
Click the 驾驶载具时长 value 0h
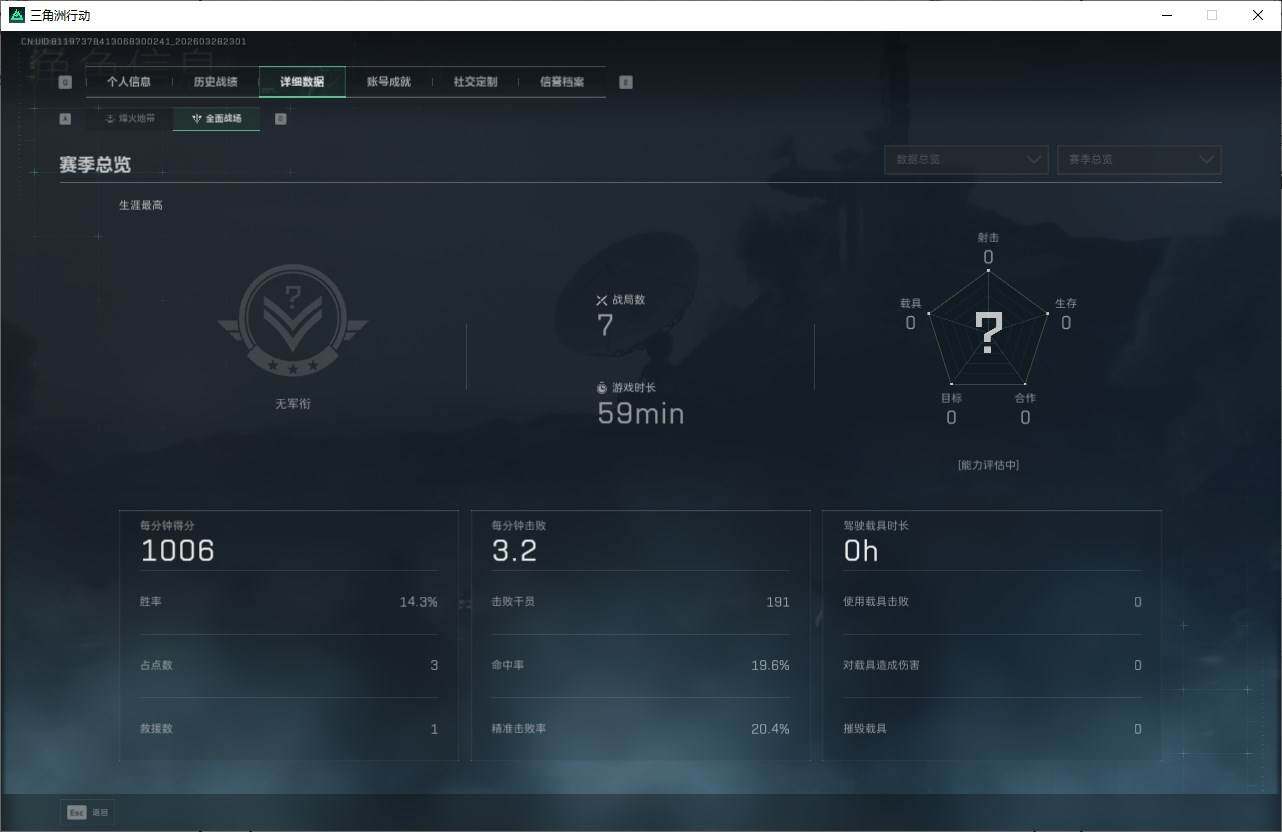point(861,551)
